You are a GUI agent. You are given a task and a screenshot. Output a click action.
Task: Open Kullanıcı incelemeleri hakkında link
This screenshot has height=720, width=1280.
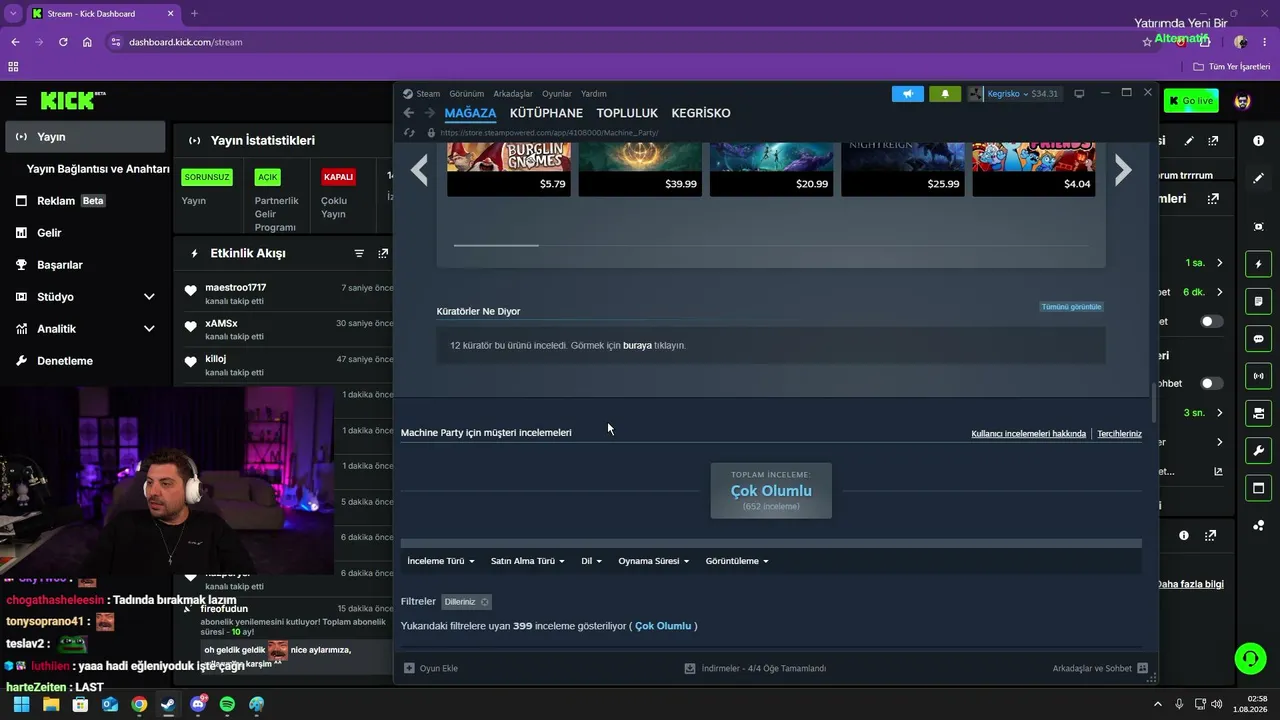click(1028, 434)
